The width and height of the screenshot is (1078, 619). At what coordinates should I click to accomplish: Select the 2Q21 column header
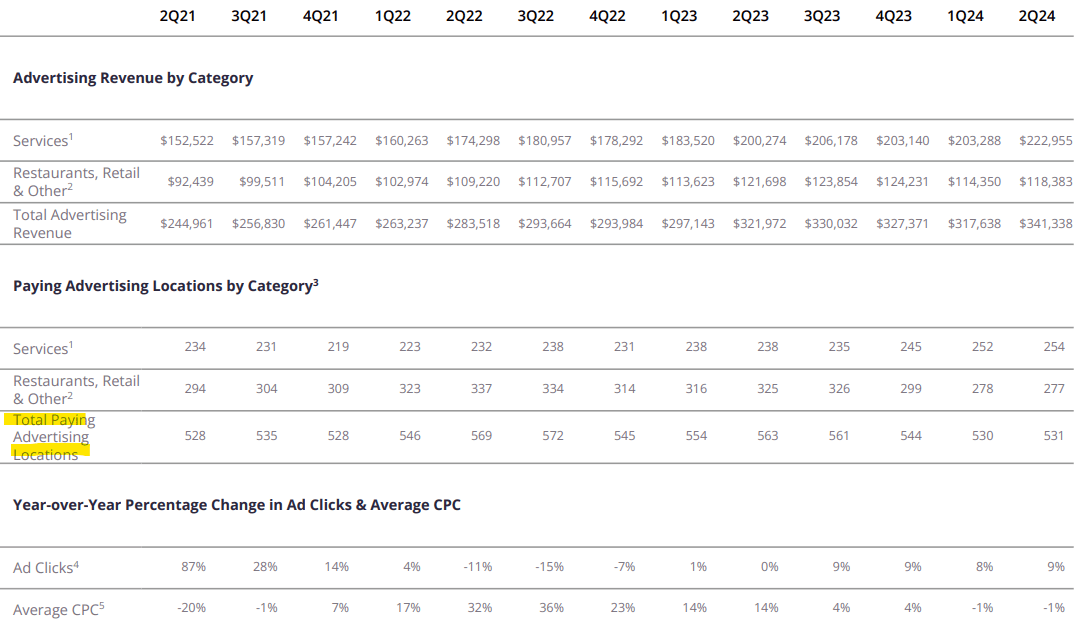177,16
